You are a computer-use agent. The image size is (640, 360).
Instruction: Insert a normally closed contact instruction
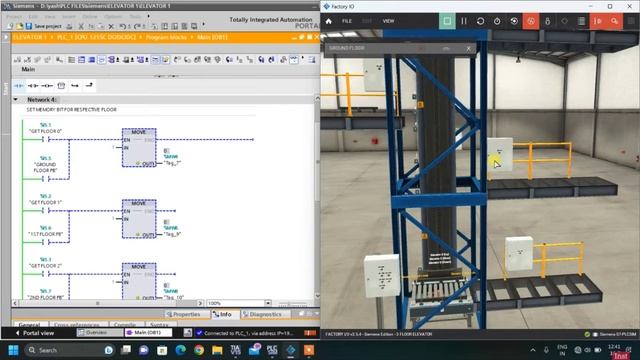(x=33, y=86)
